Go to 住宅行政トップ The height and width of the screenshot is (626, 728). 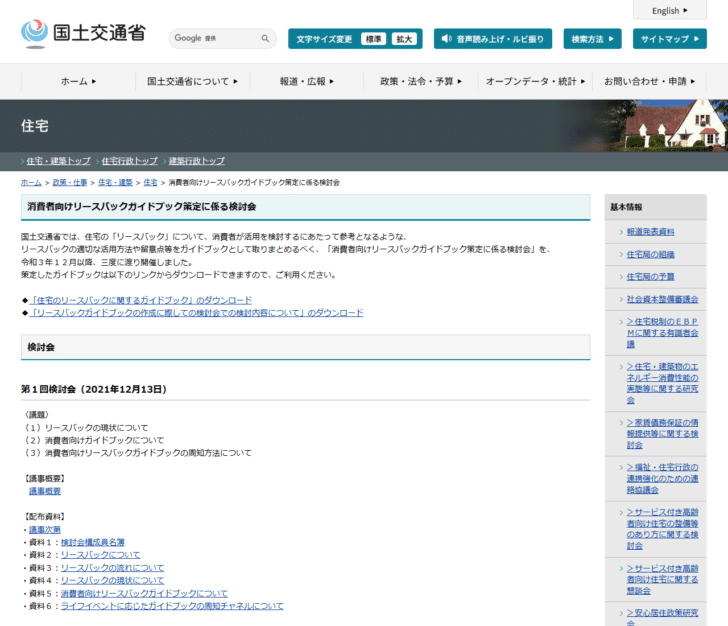[x=130, y=161]
